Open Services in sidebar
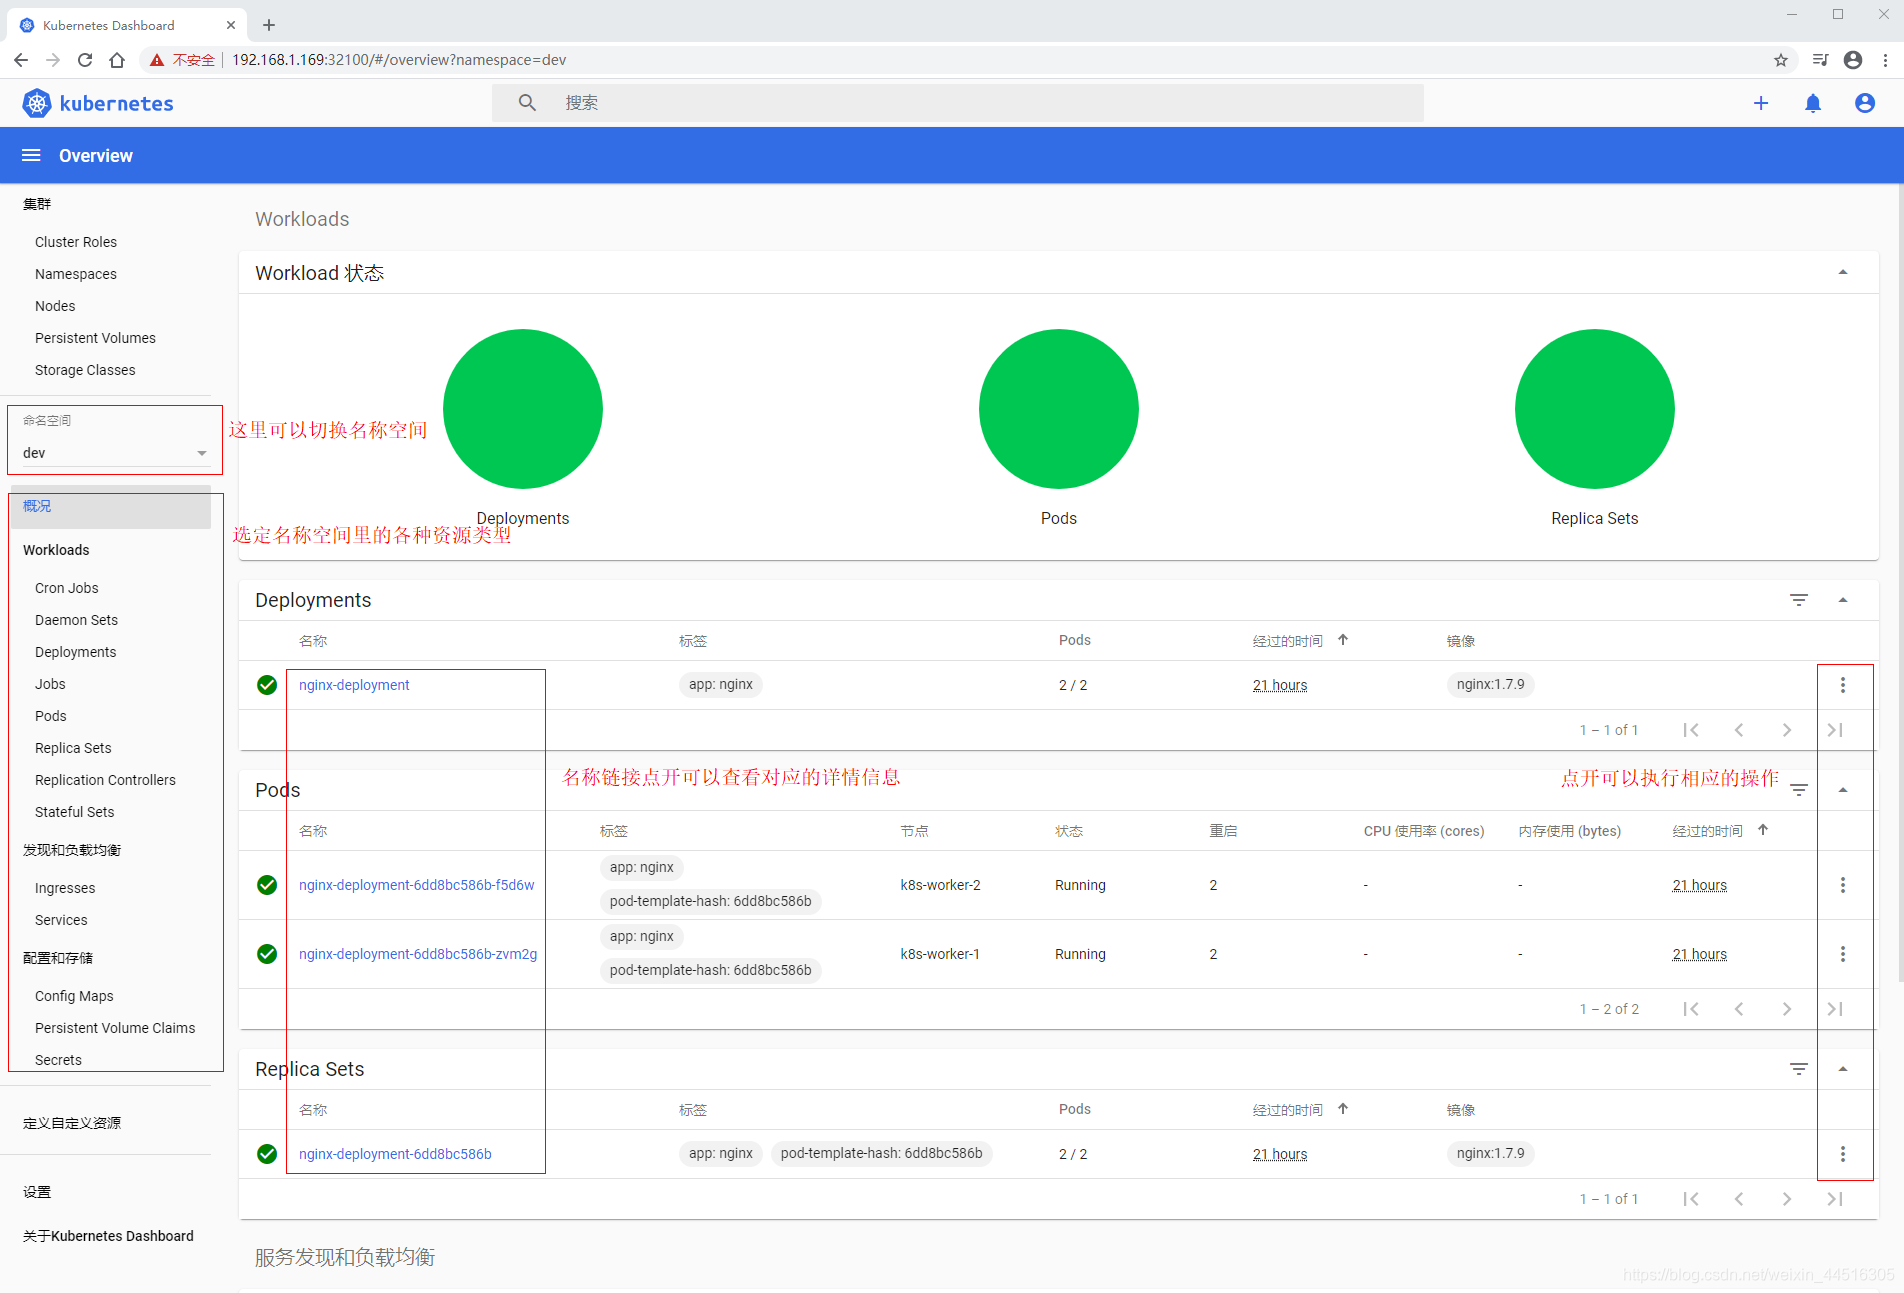Viewport: 1904px width, 1293px height. 61,920
